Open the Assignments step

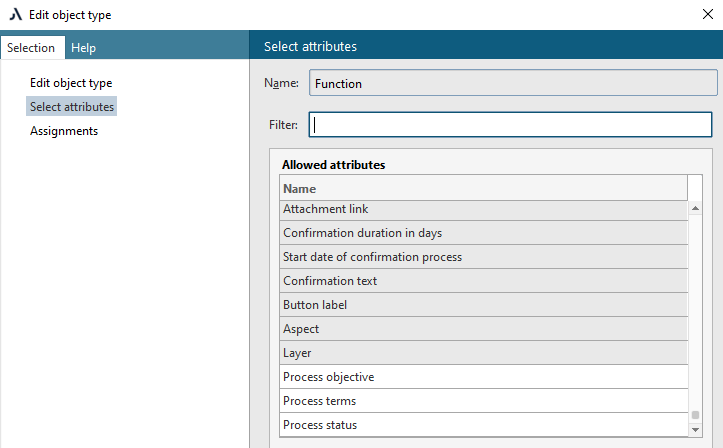(x=64, y=131)
